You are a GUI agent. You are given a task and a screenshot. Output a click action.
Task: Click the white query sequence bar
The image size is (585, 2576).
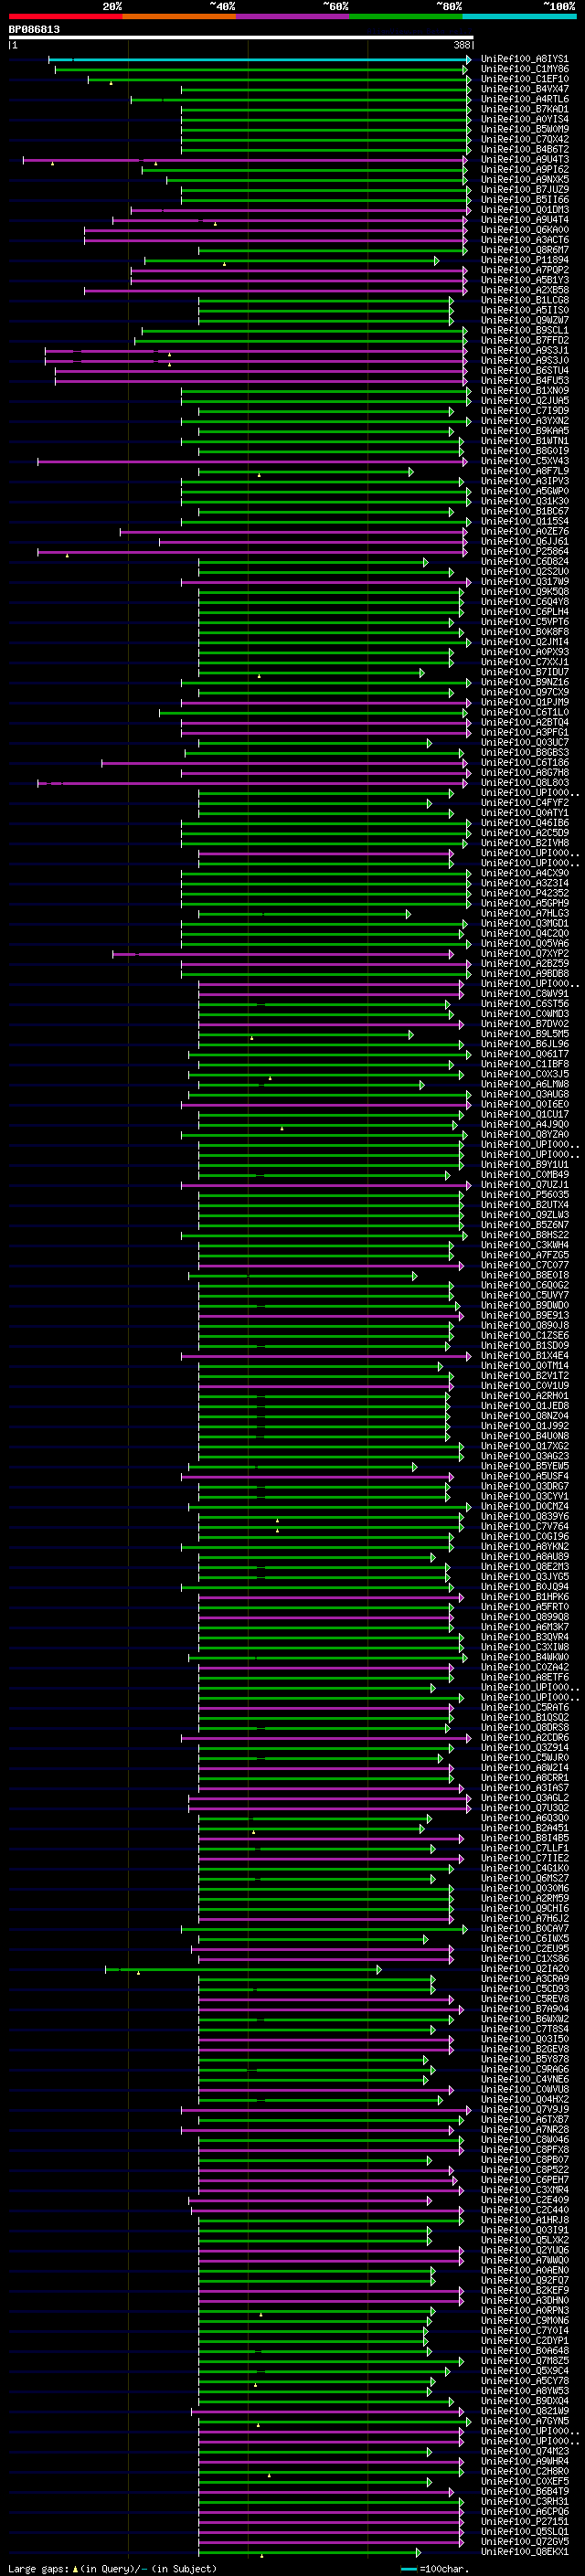coord(241,37)
